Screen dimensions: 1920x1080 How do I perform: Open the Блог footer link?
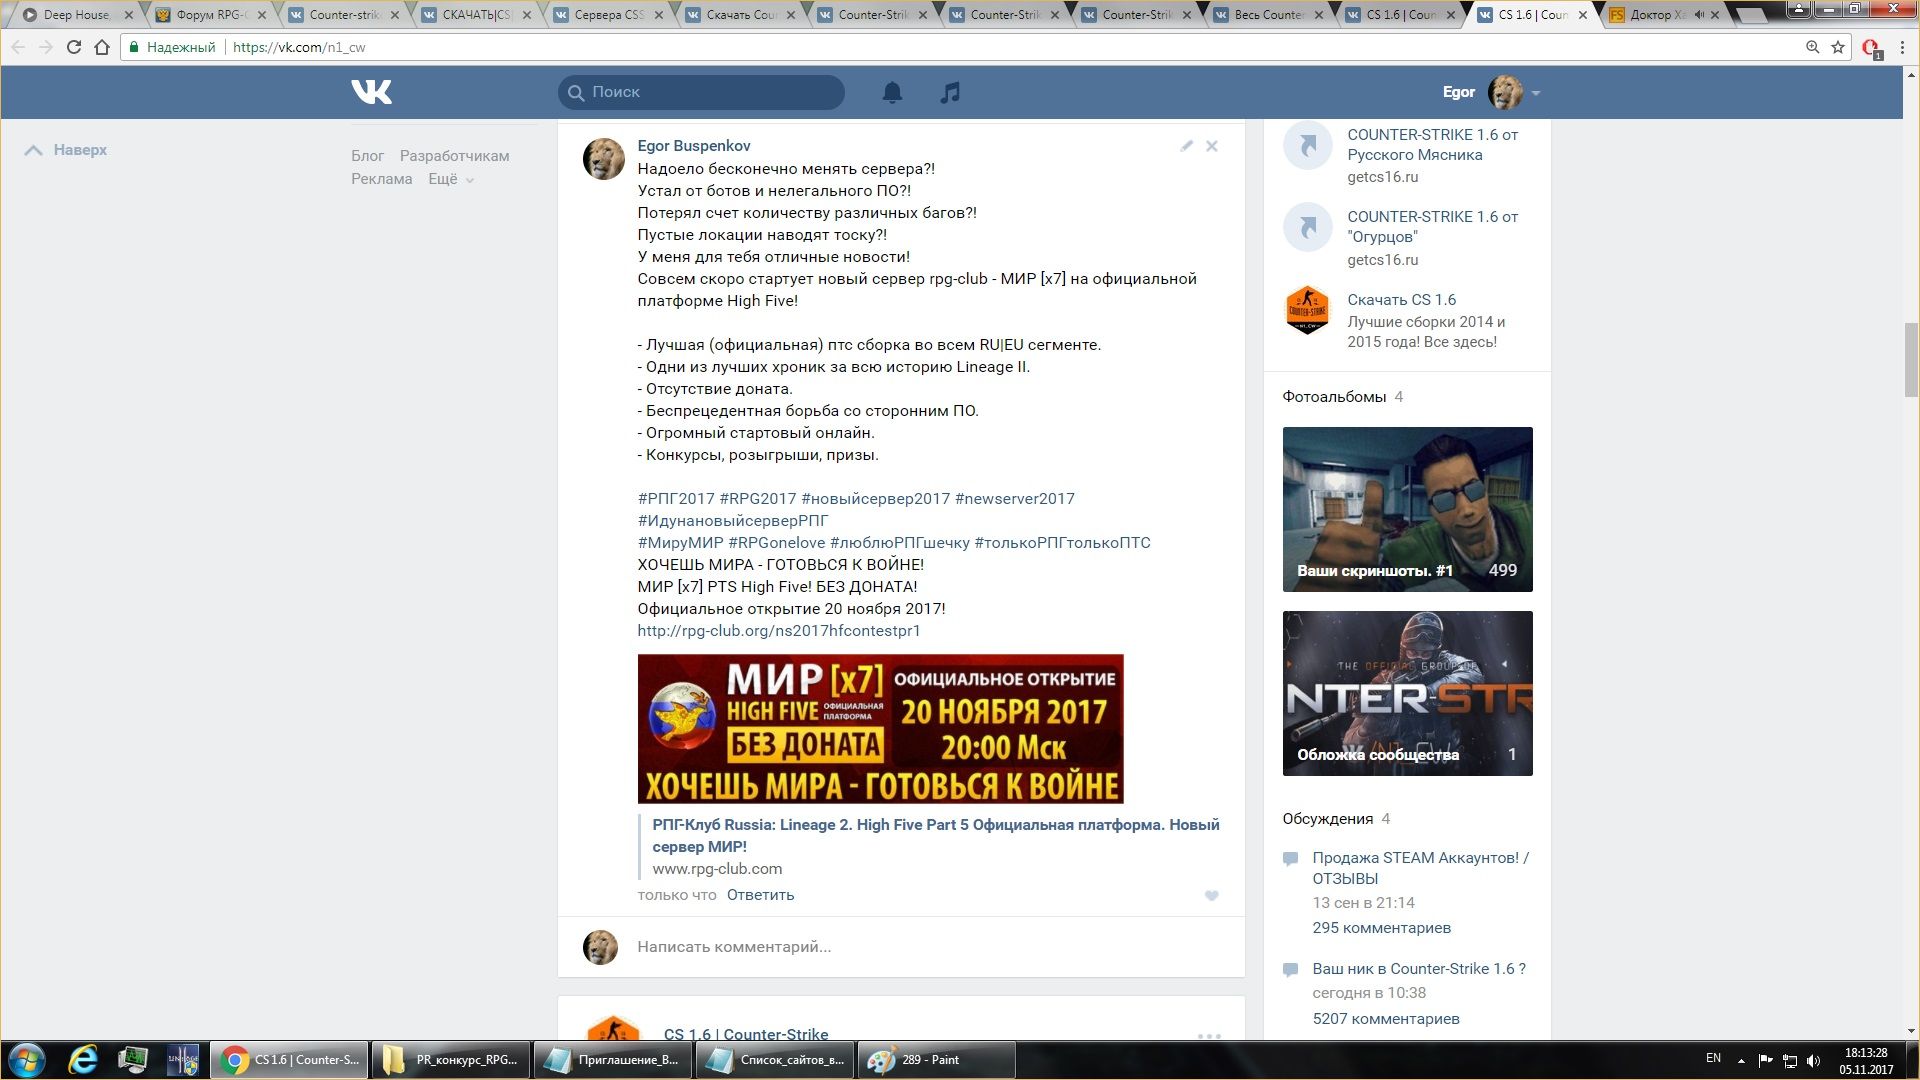coord(367,156)
